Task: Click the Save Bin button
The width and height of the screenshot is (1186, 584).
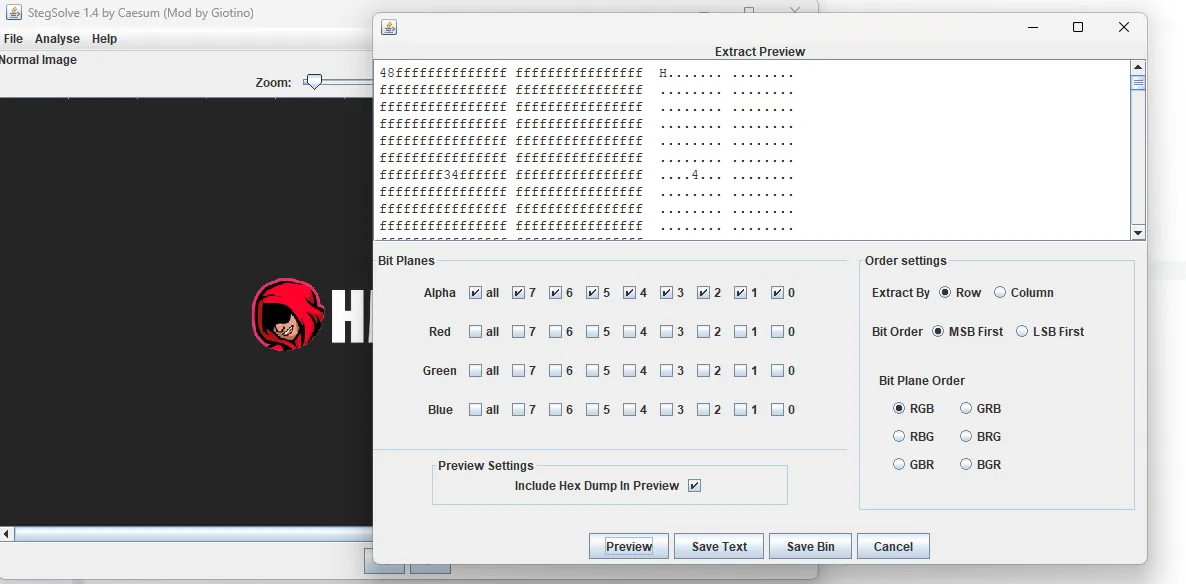Action: pyautogui.click(x=810, y=546)
